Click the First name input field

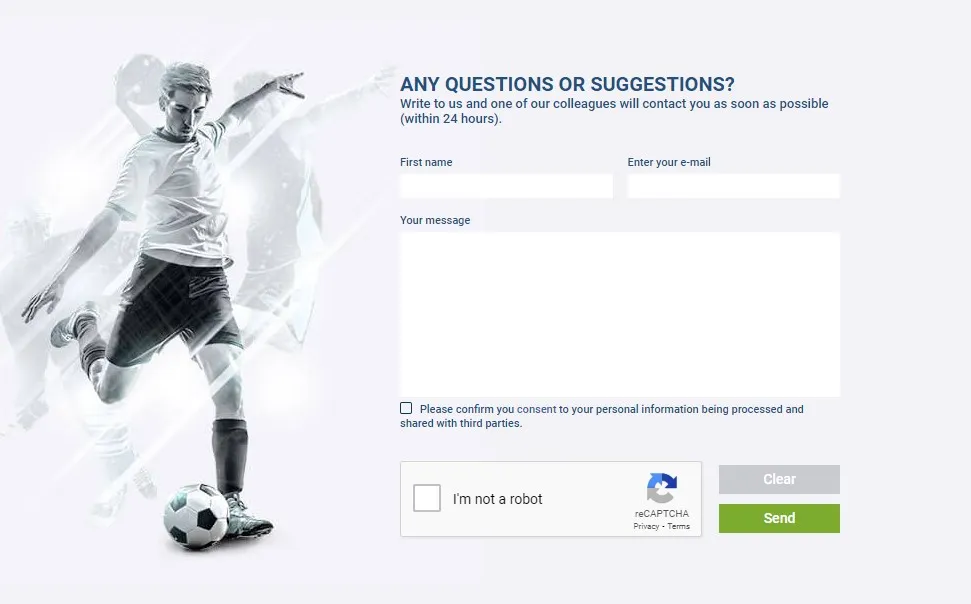point(505,185)
